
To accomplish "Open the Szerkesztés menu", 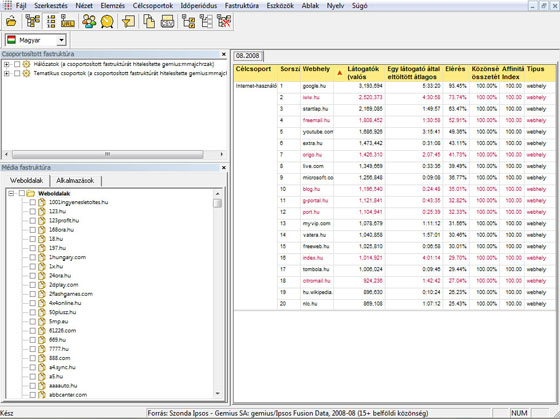I will click(51, 5).
